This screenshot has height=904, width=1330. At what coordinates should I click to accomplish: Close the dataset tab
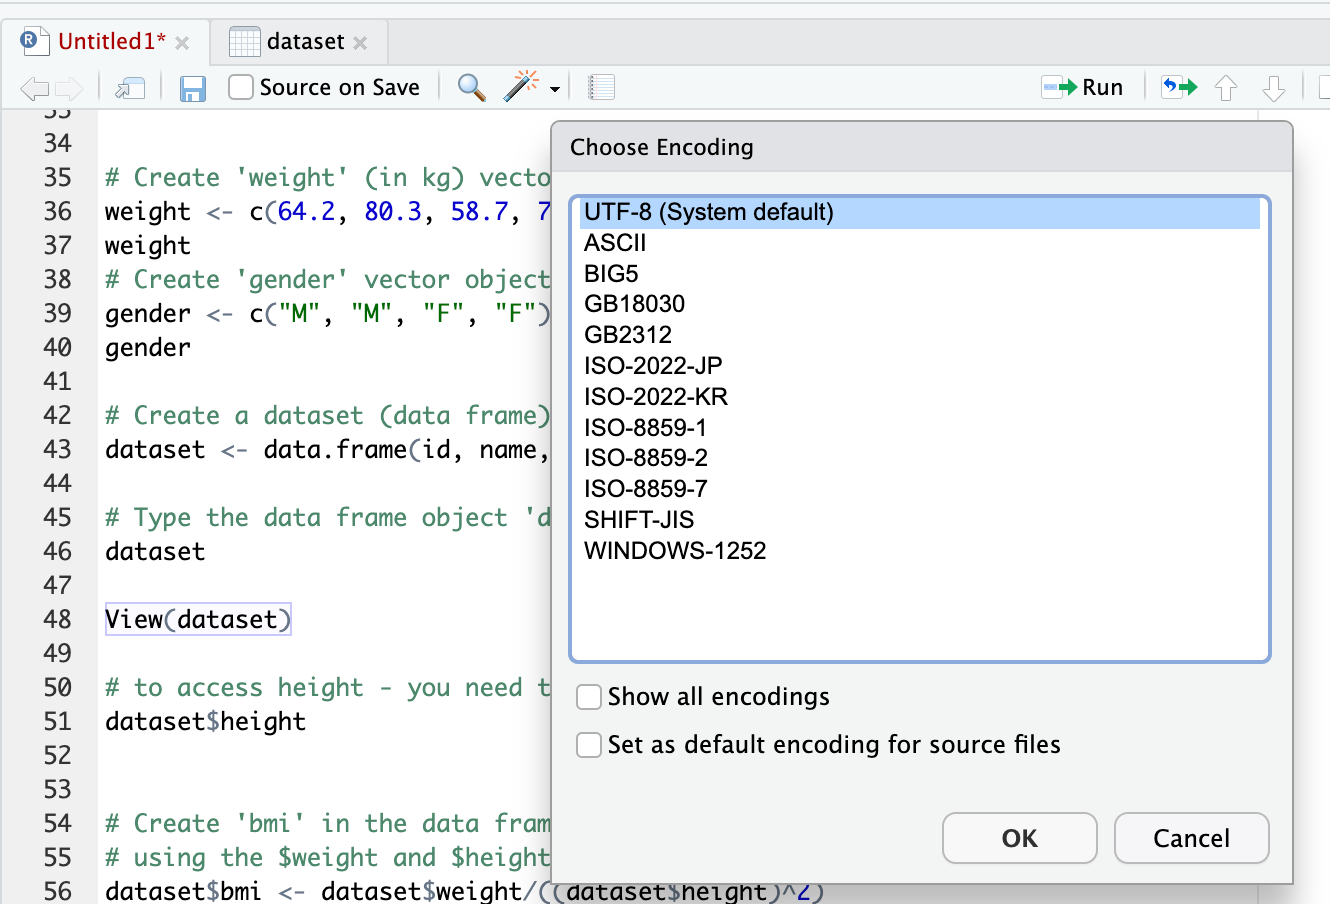[x=361, y=43]
